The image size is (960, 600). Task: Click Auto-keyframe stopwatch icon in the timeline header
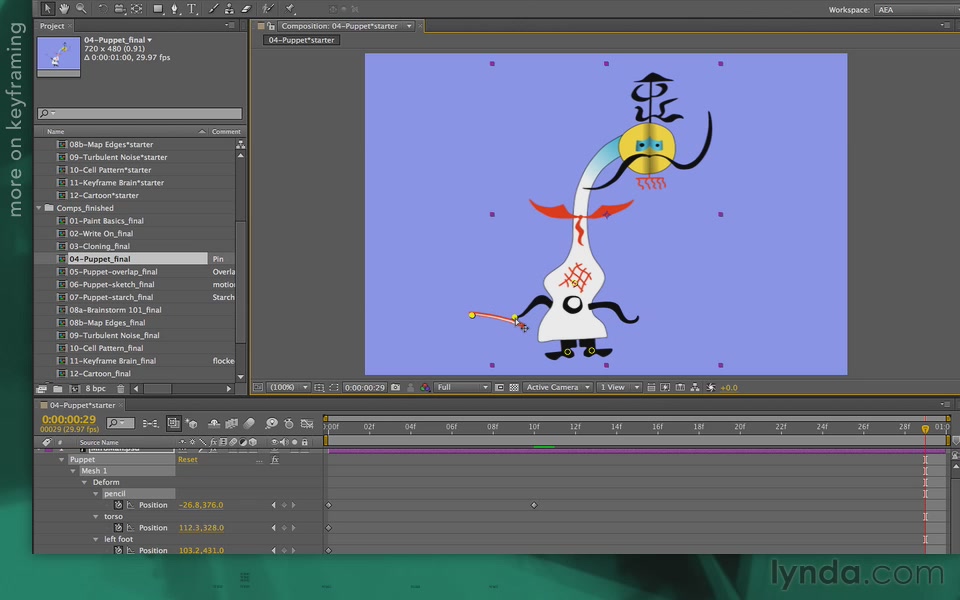pyautogui.click(x=289, y=423)
